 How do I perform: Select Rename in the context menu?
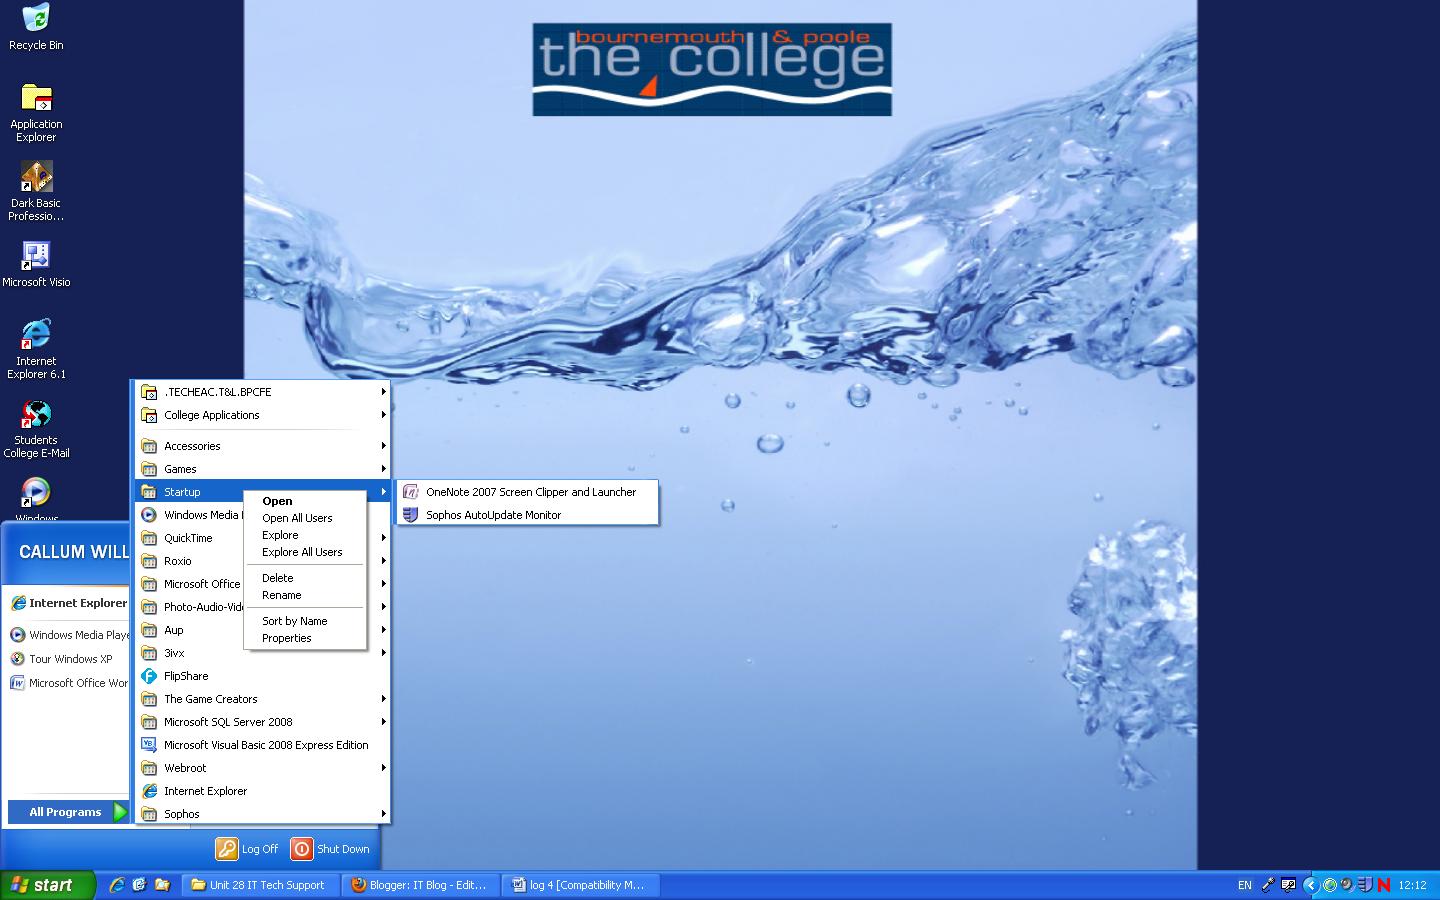(305, 595)
